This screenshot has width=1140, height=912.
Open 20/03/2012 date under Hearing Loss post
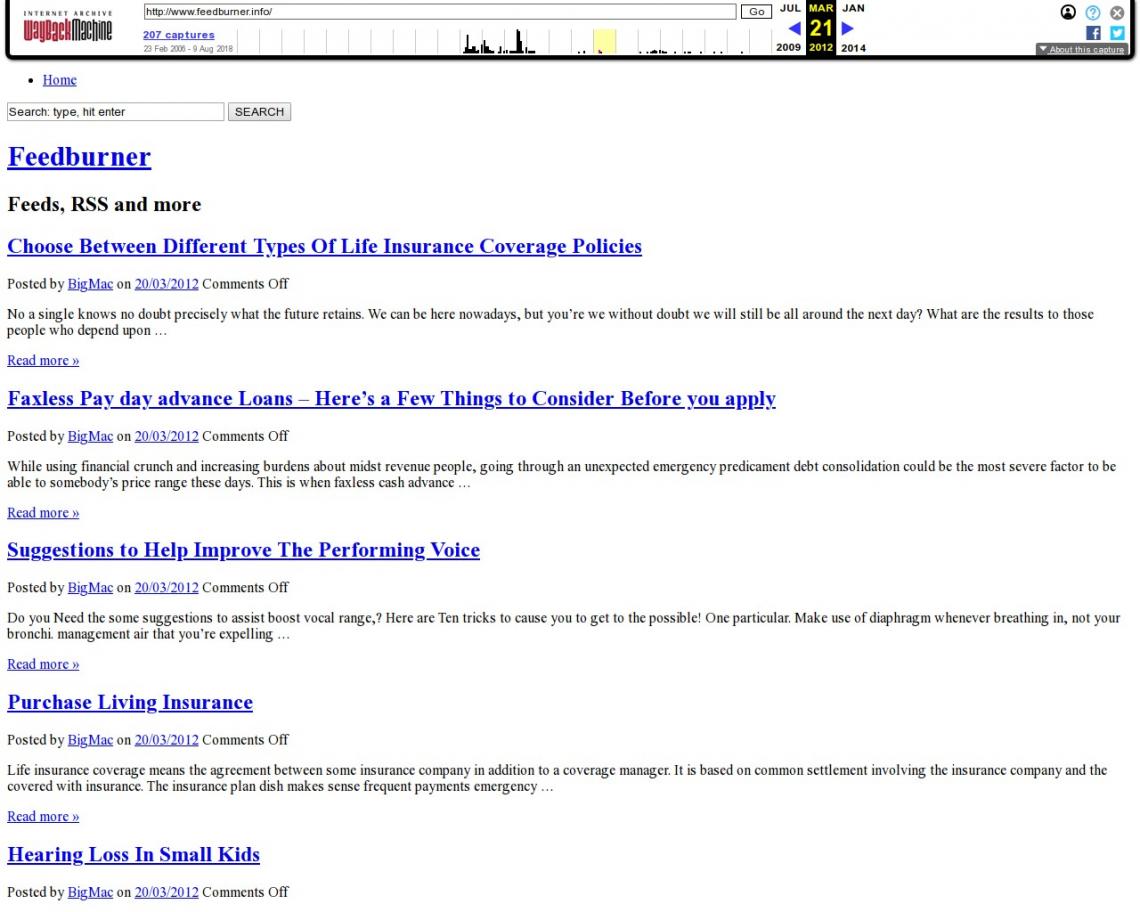(166, 892)
